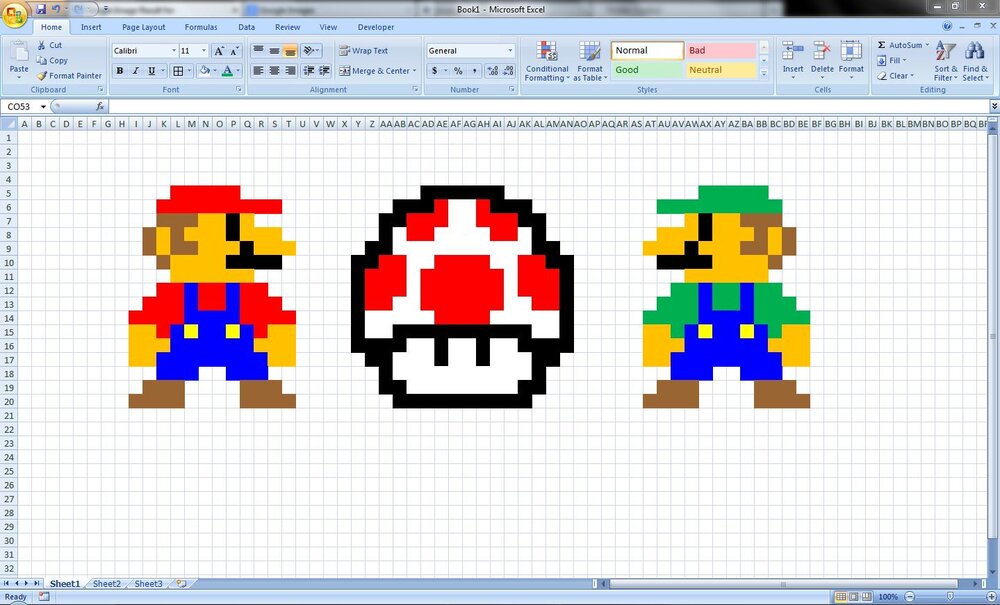Switch to the Insert ribbon tab
Image resolution: width=1000 pixels, height=605 pixels.
click(91, 27)
